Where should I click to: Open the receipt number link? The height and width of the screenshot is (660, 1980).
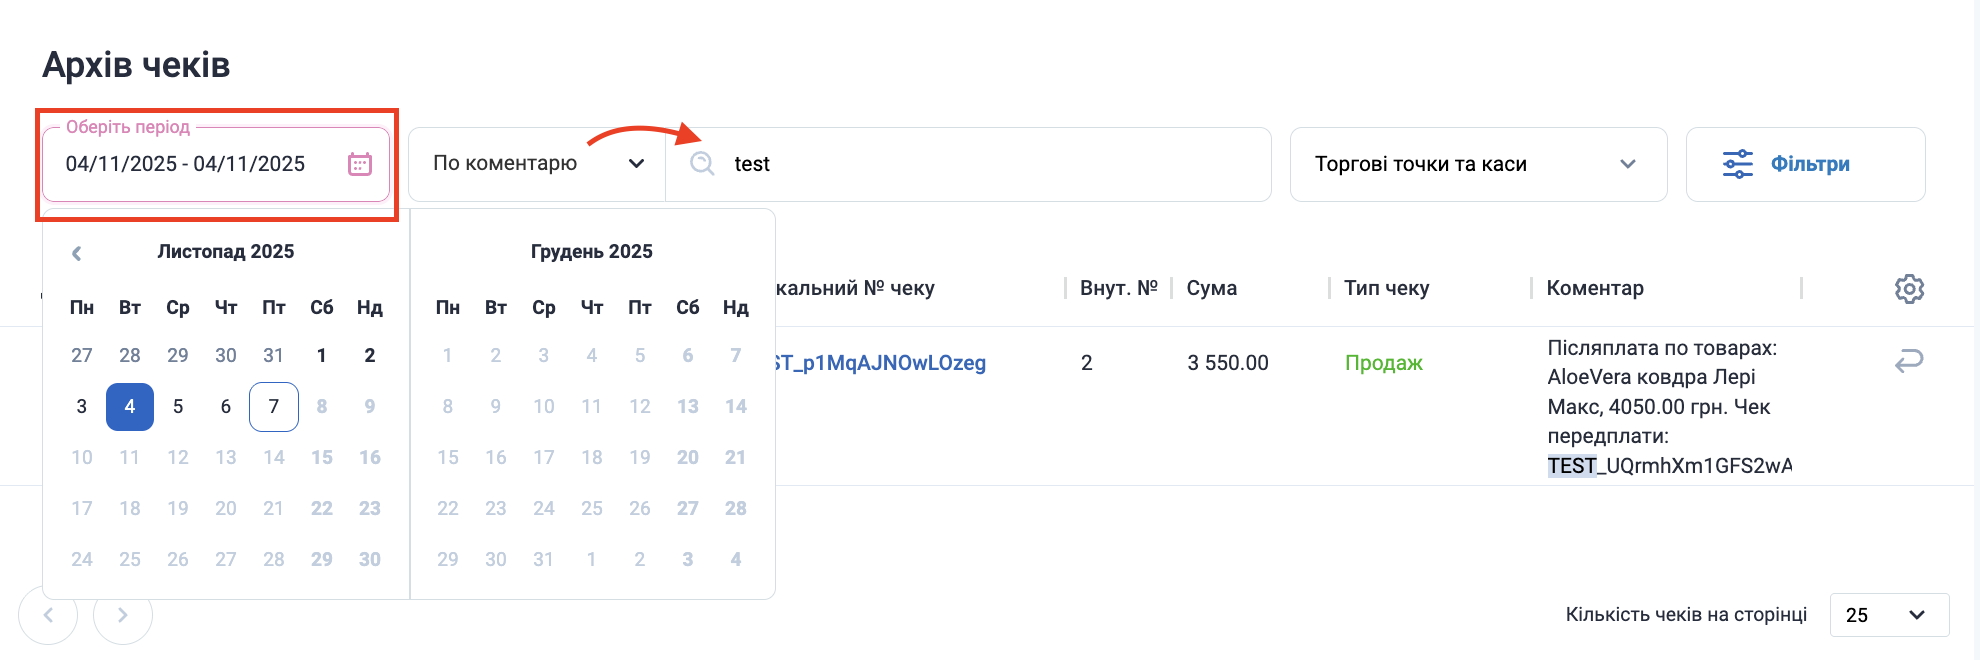click(x=880, y=363)
